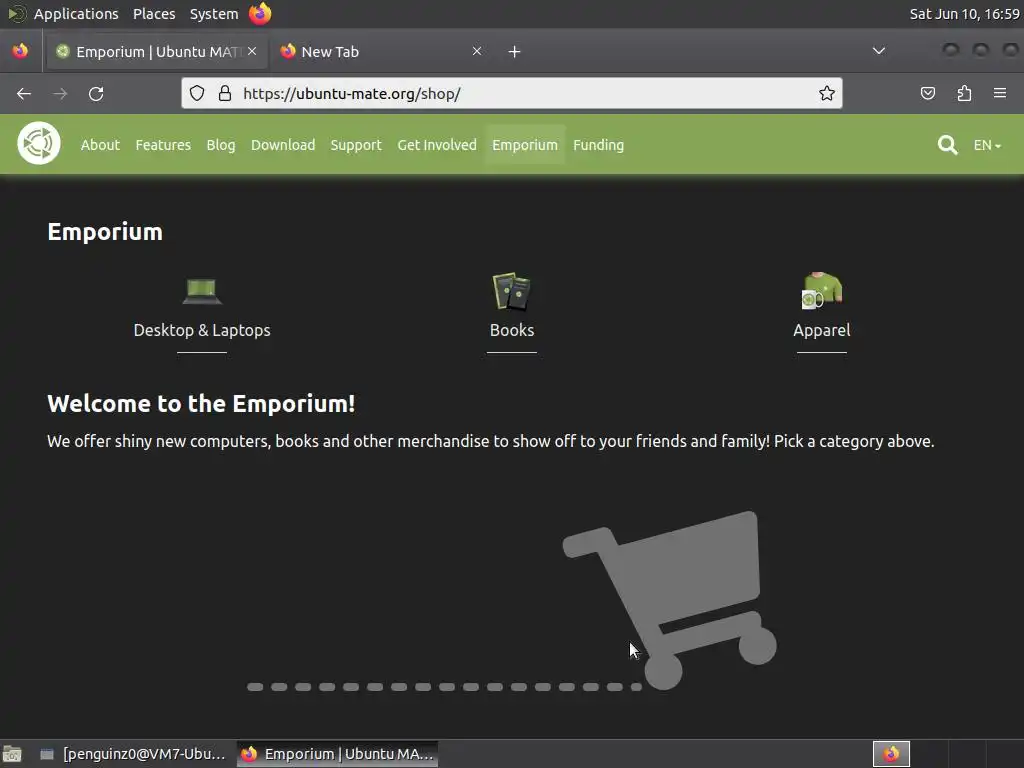Close the New Tab tab

(x=477, y=51)
